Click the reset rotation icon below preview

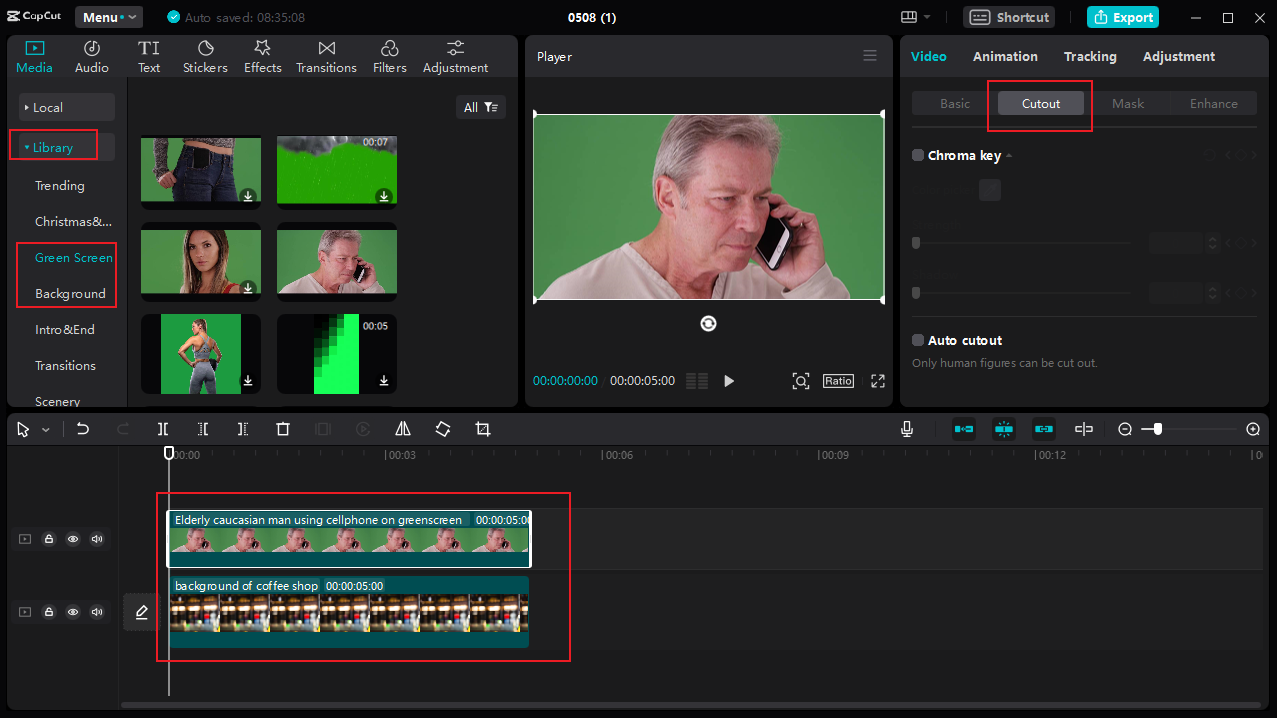708,324
